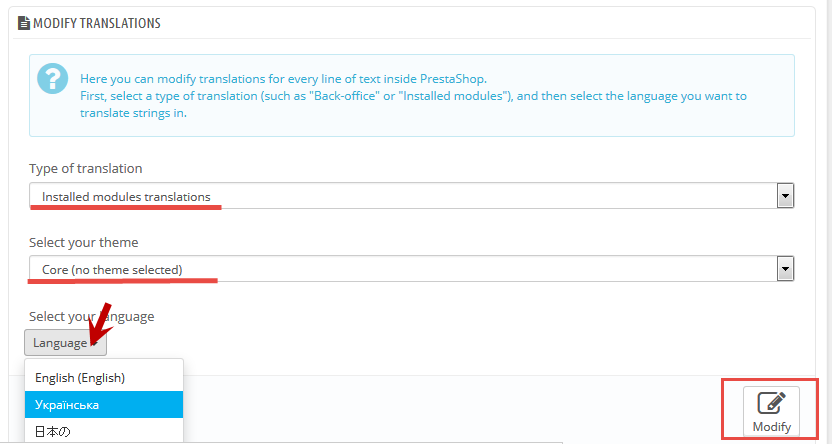Click the help sentence mentioning PrestaShop
Viewport: 832px width, 444px height.
coord(283,79)
